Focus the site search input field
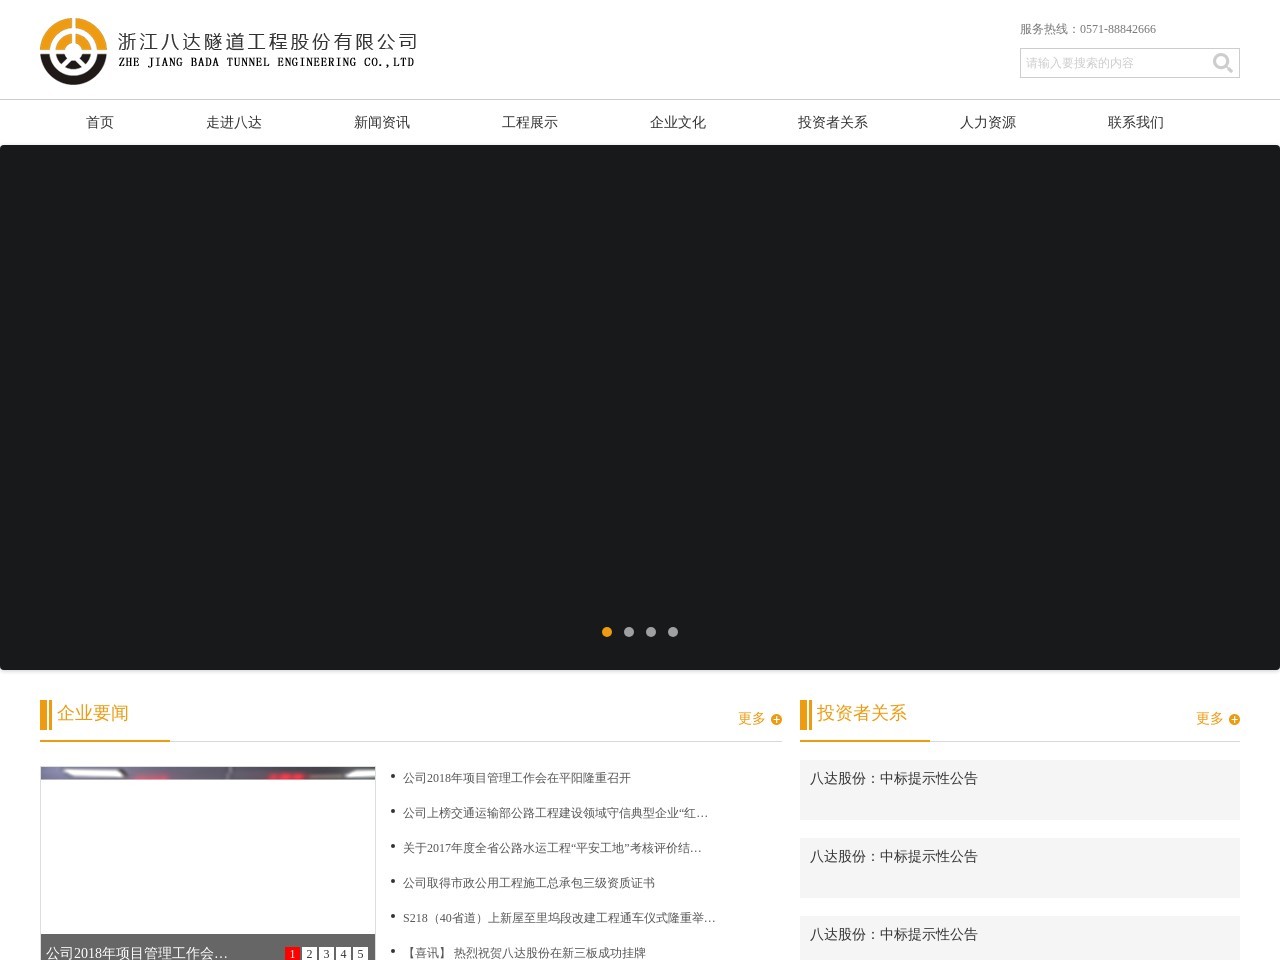1280x960 pixels. (x=1115, y=63)
